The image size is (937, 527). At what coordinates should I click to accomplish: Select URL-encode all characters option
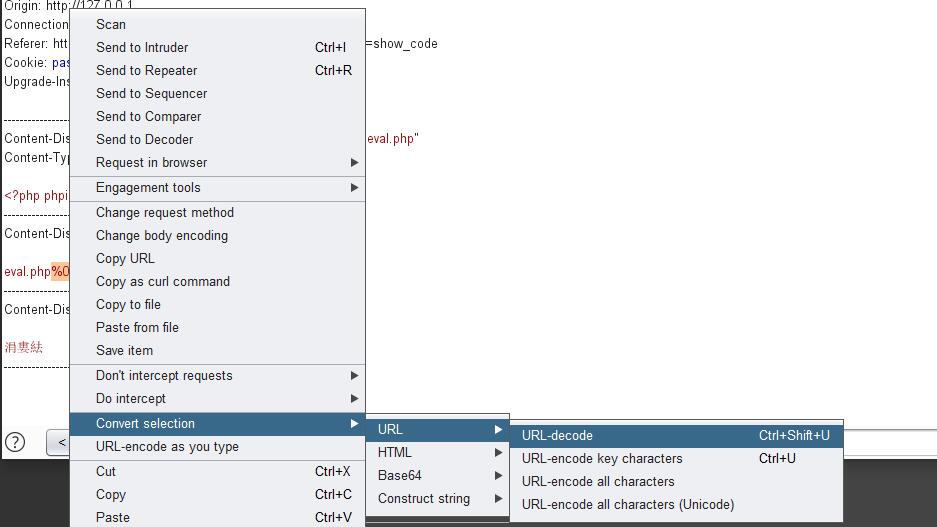(x=598, y=481)
